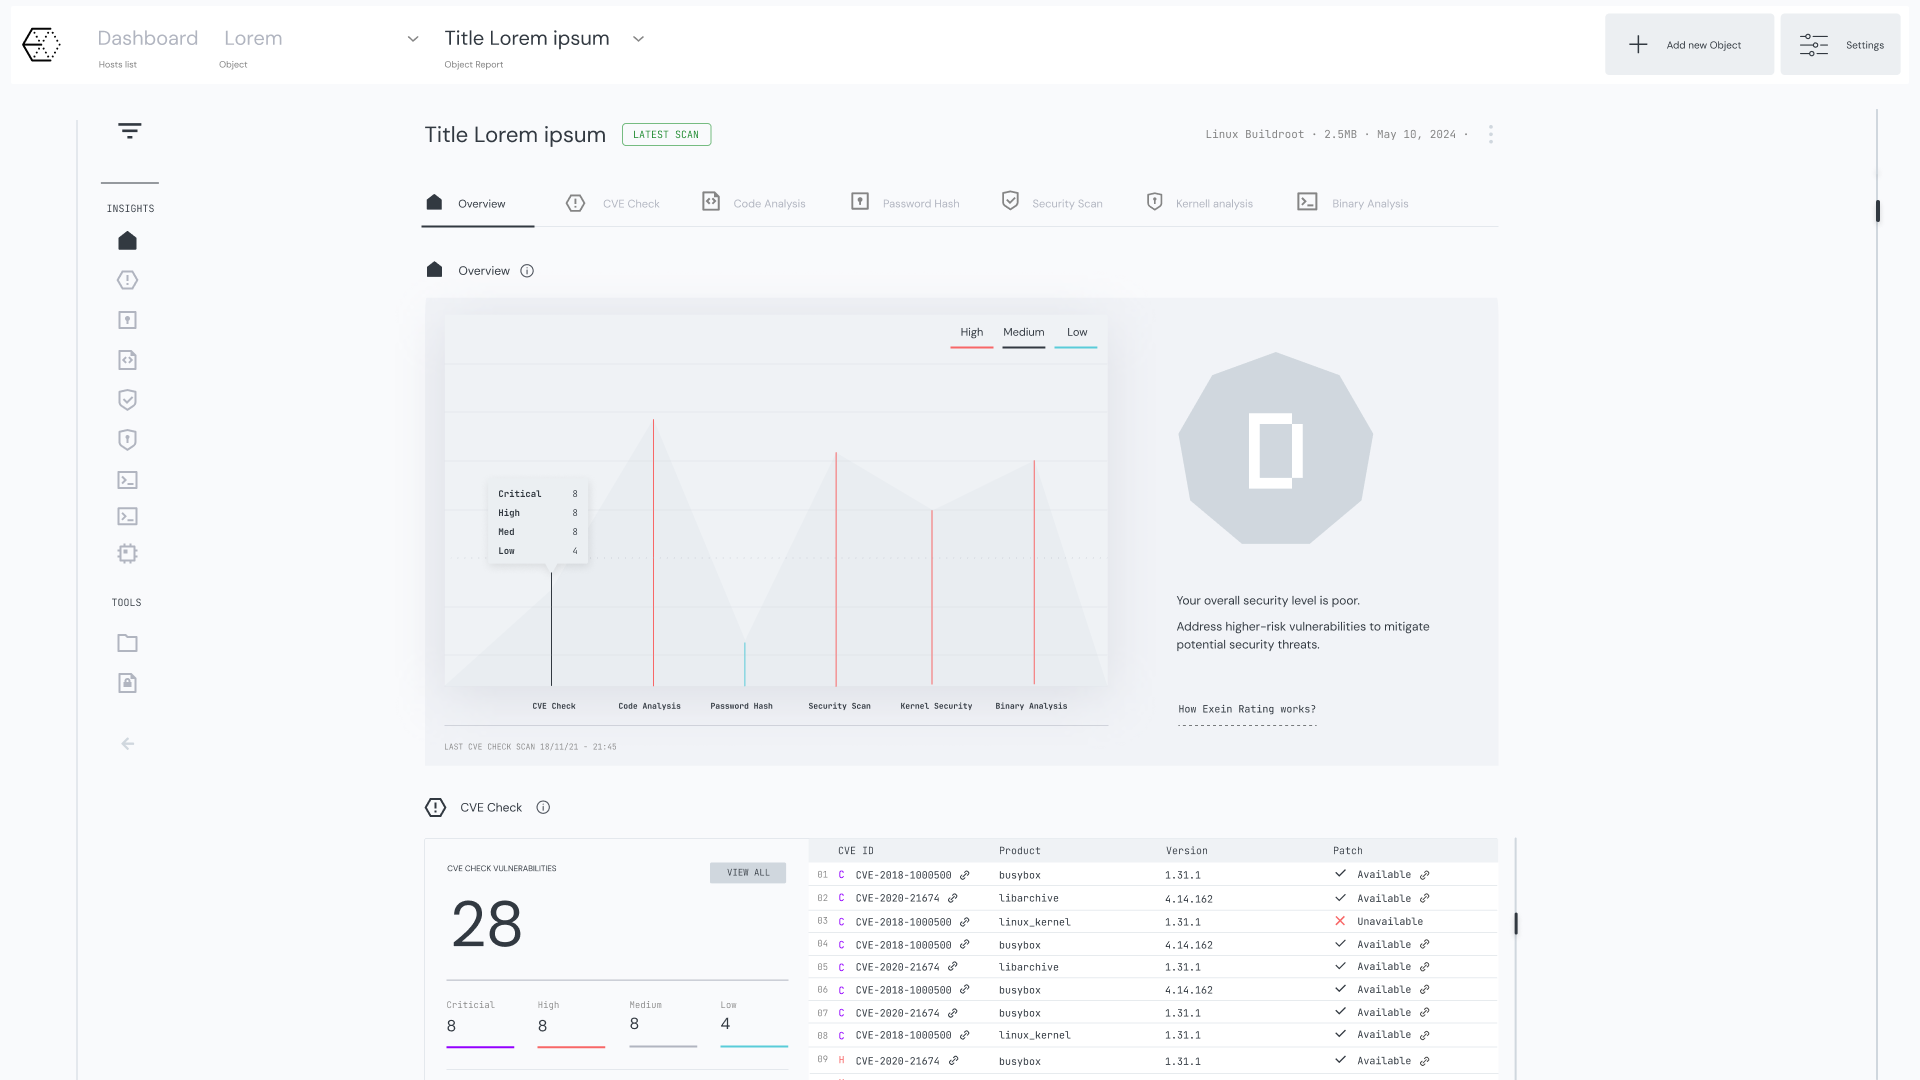Open CVE Check from sidebar hexagon alert icon
Image resolution: width=1920 pixels, height=1080 pixels.
[x=127, y=280]
